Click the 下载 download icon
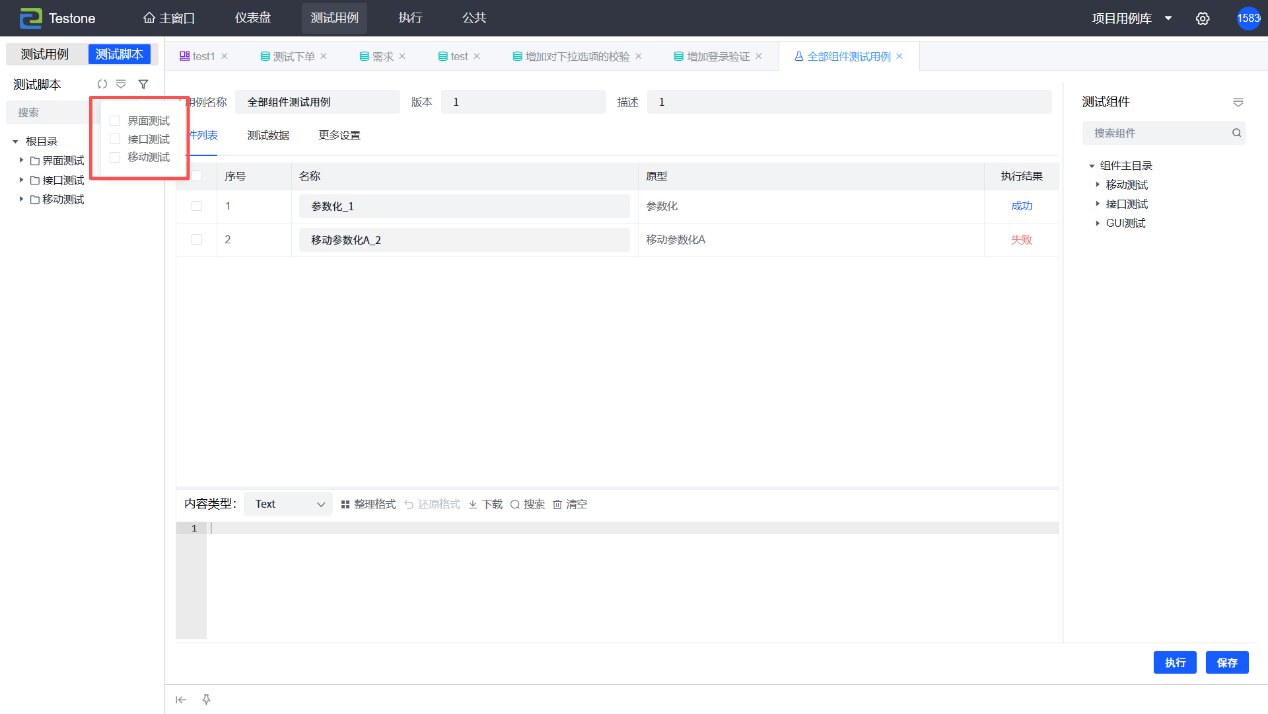The height and width of the screenshot is (714, 1268). click(473, 505)
